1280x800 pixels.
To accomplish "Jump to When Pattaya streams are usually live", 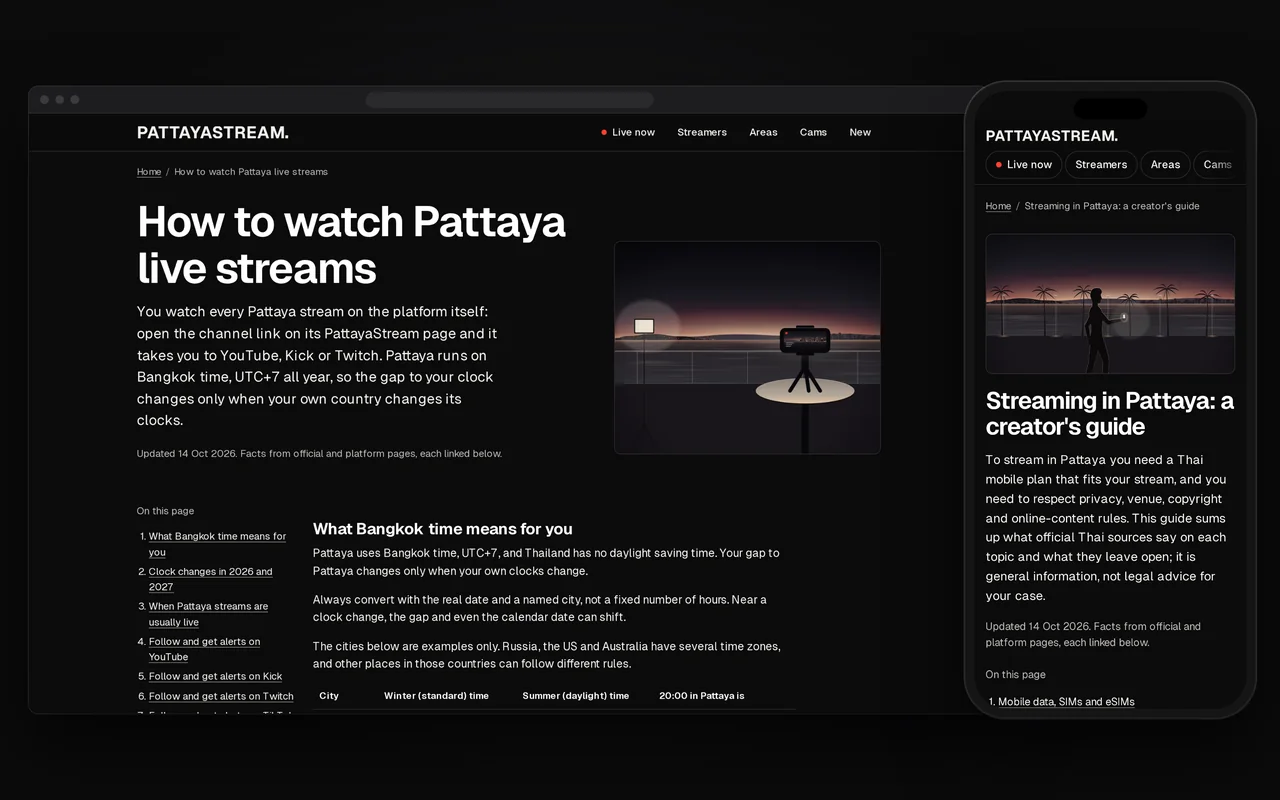I will tap(208, 614).
